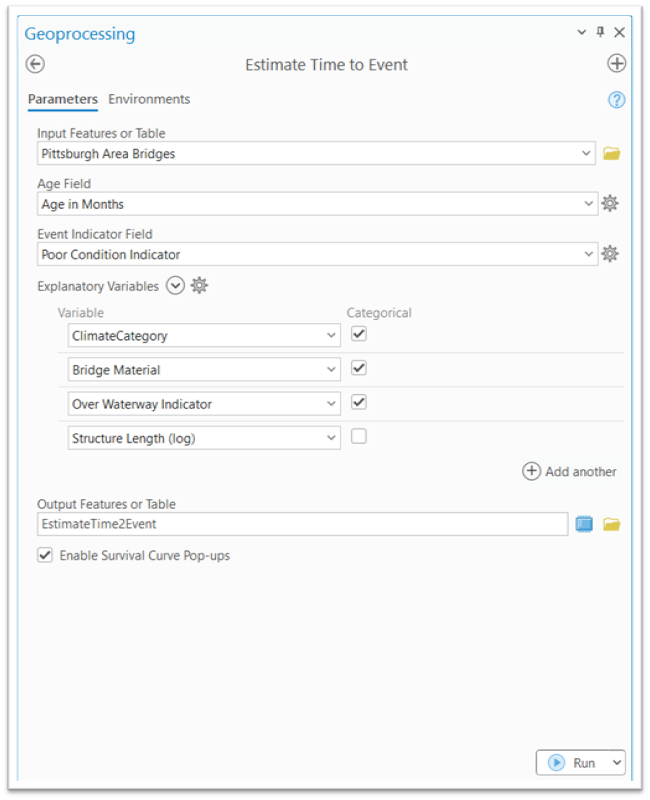Image resolution: width=650 pixels, height=800 pixels.
Task: Click the catalog browse icon for Output Features
Action: (584, 523)
